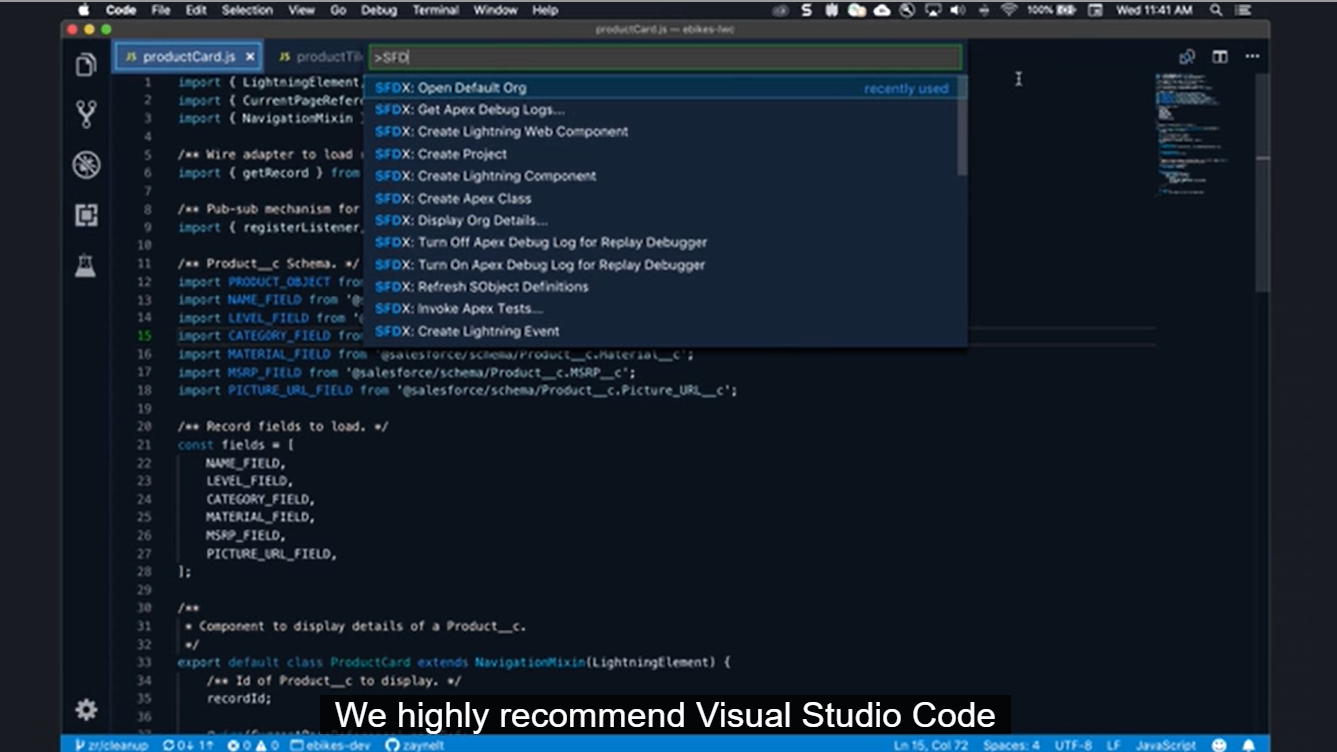The width and height of the screenshot is (1337, 752).
Task: Open the View menu
Action: tap(301, 10)
